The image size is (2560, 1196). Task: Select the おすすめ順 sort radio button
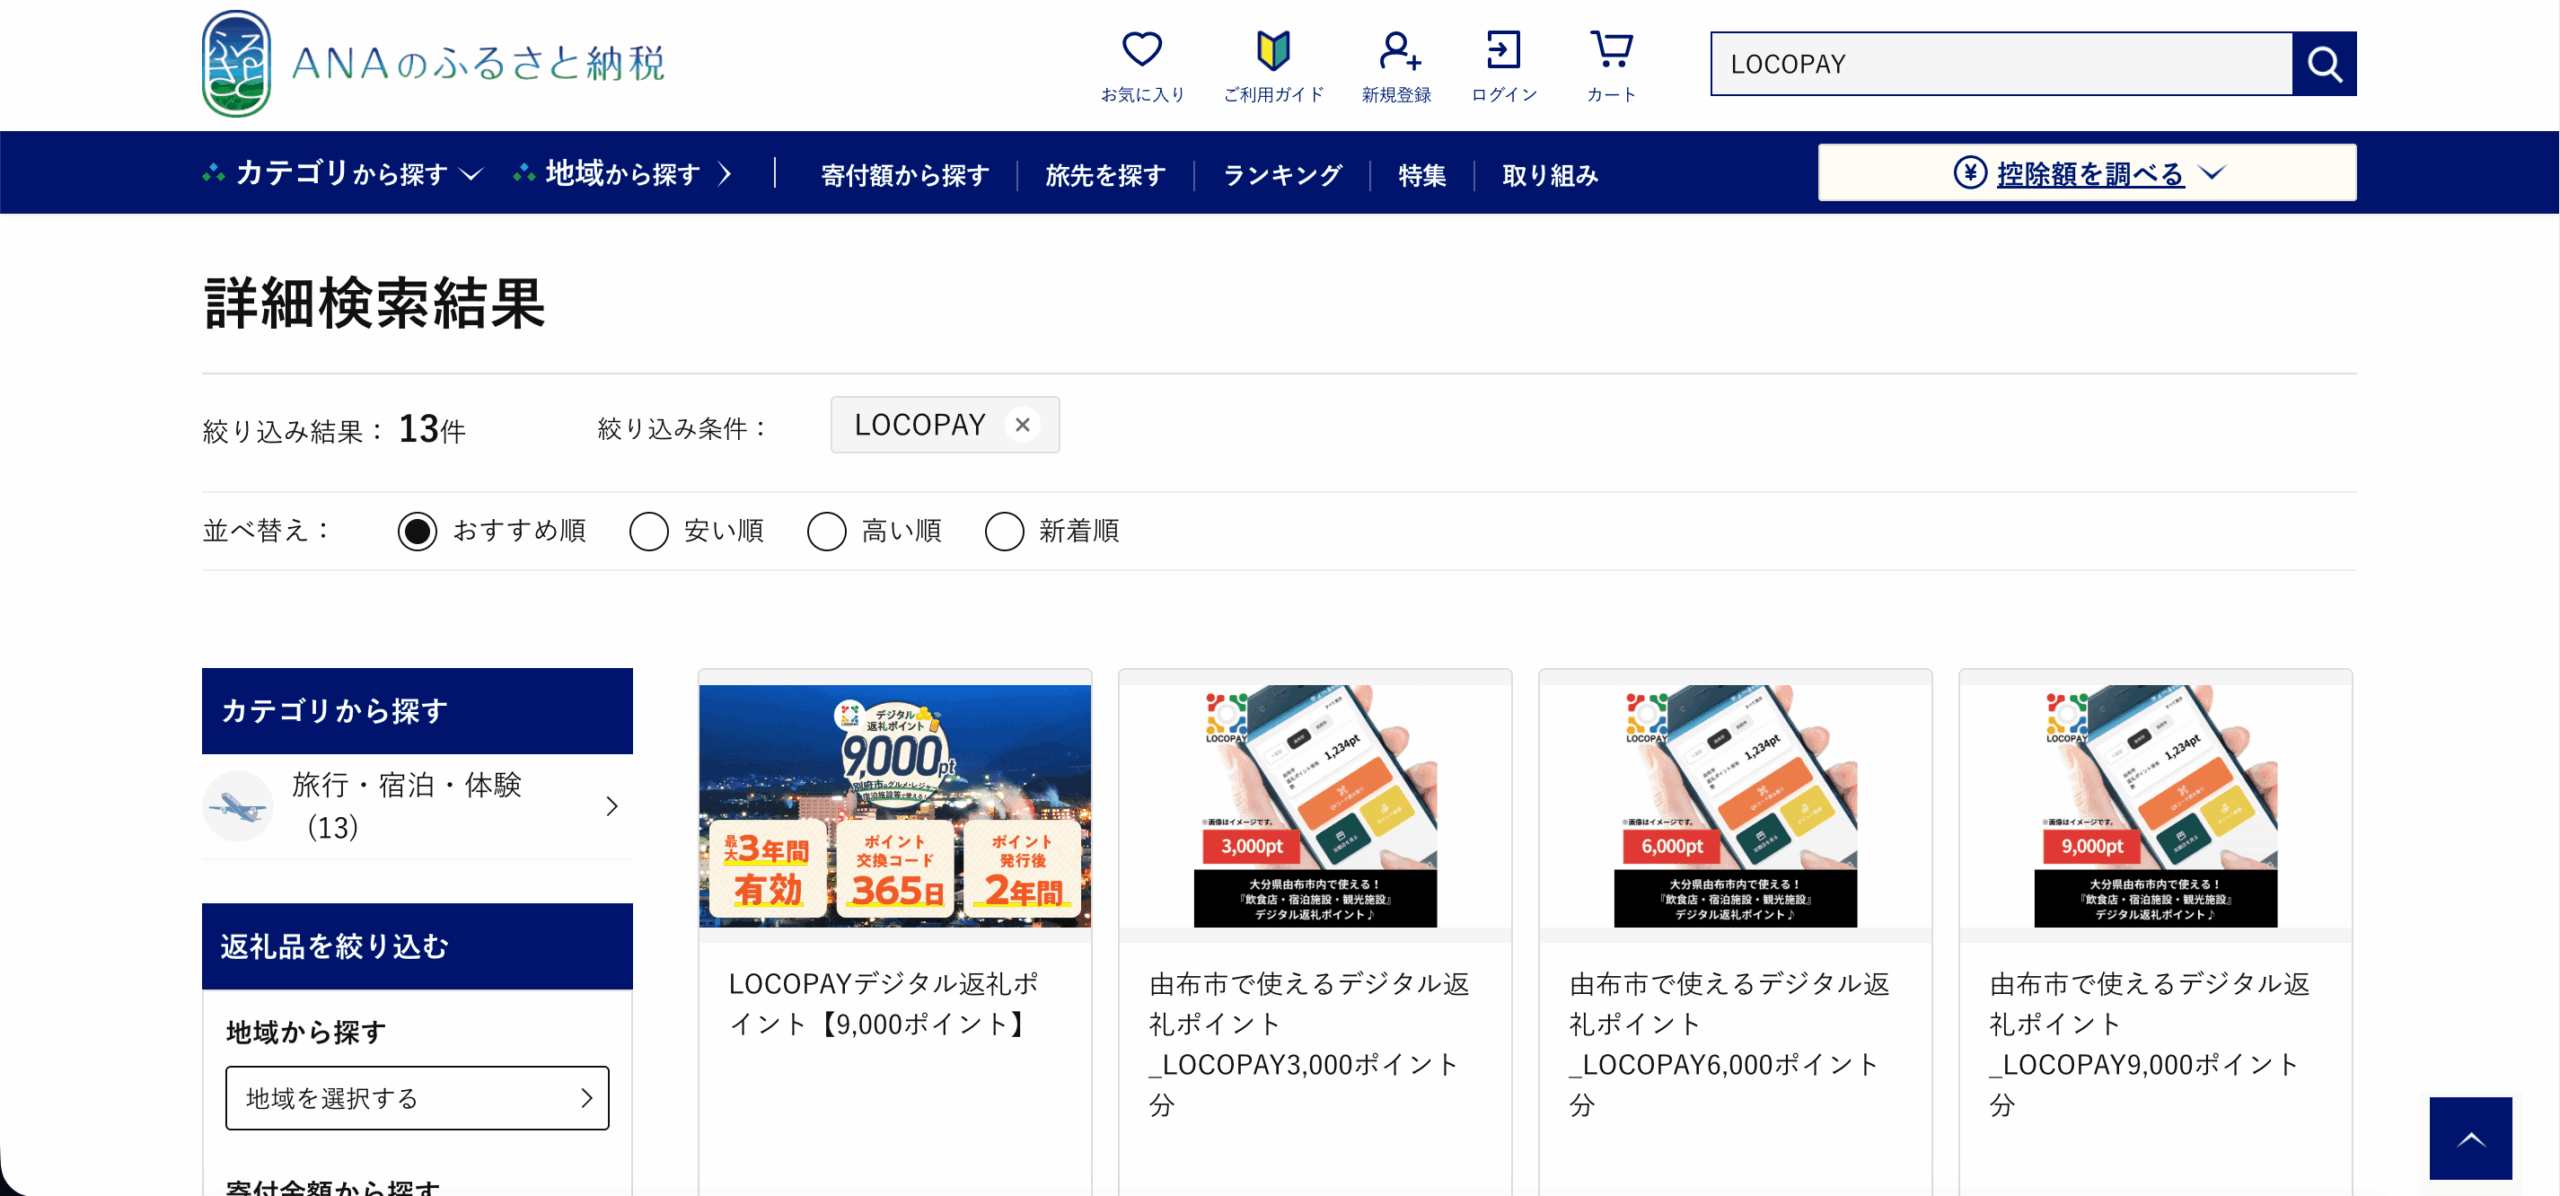coord(417,531)
